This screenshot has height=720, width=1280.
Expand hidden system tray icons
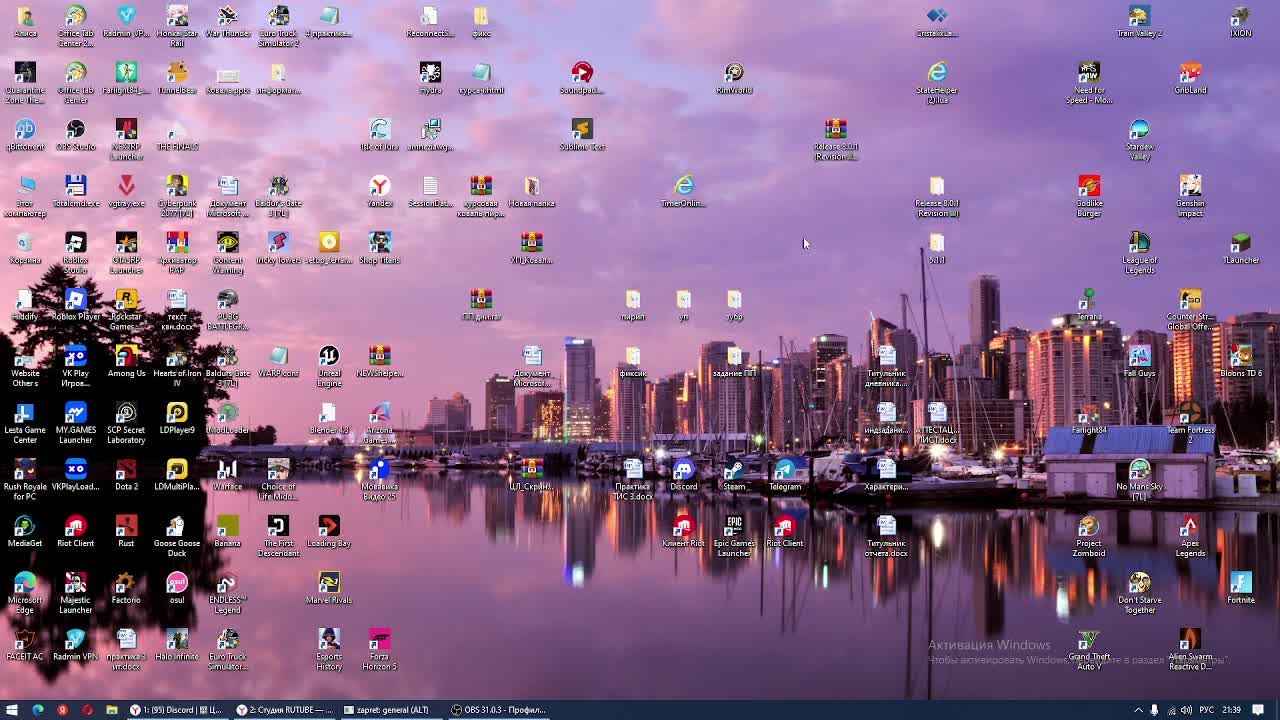pos(1138,710)
